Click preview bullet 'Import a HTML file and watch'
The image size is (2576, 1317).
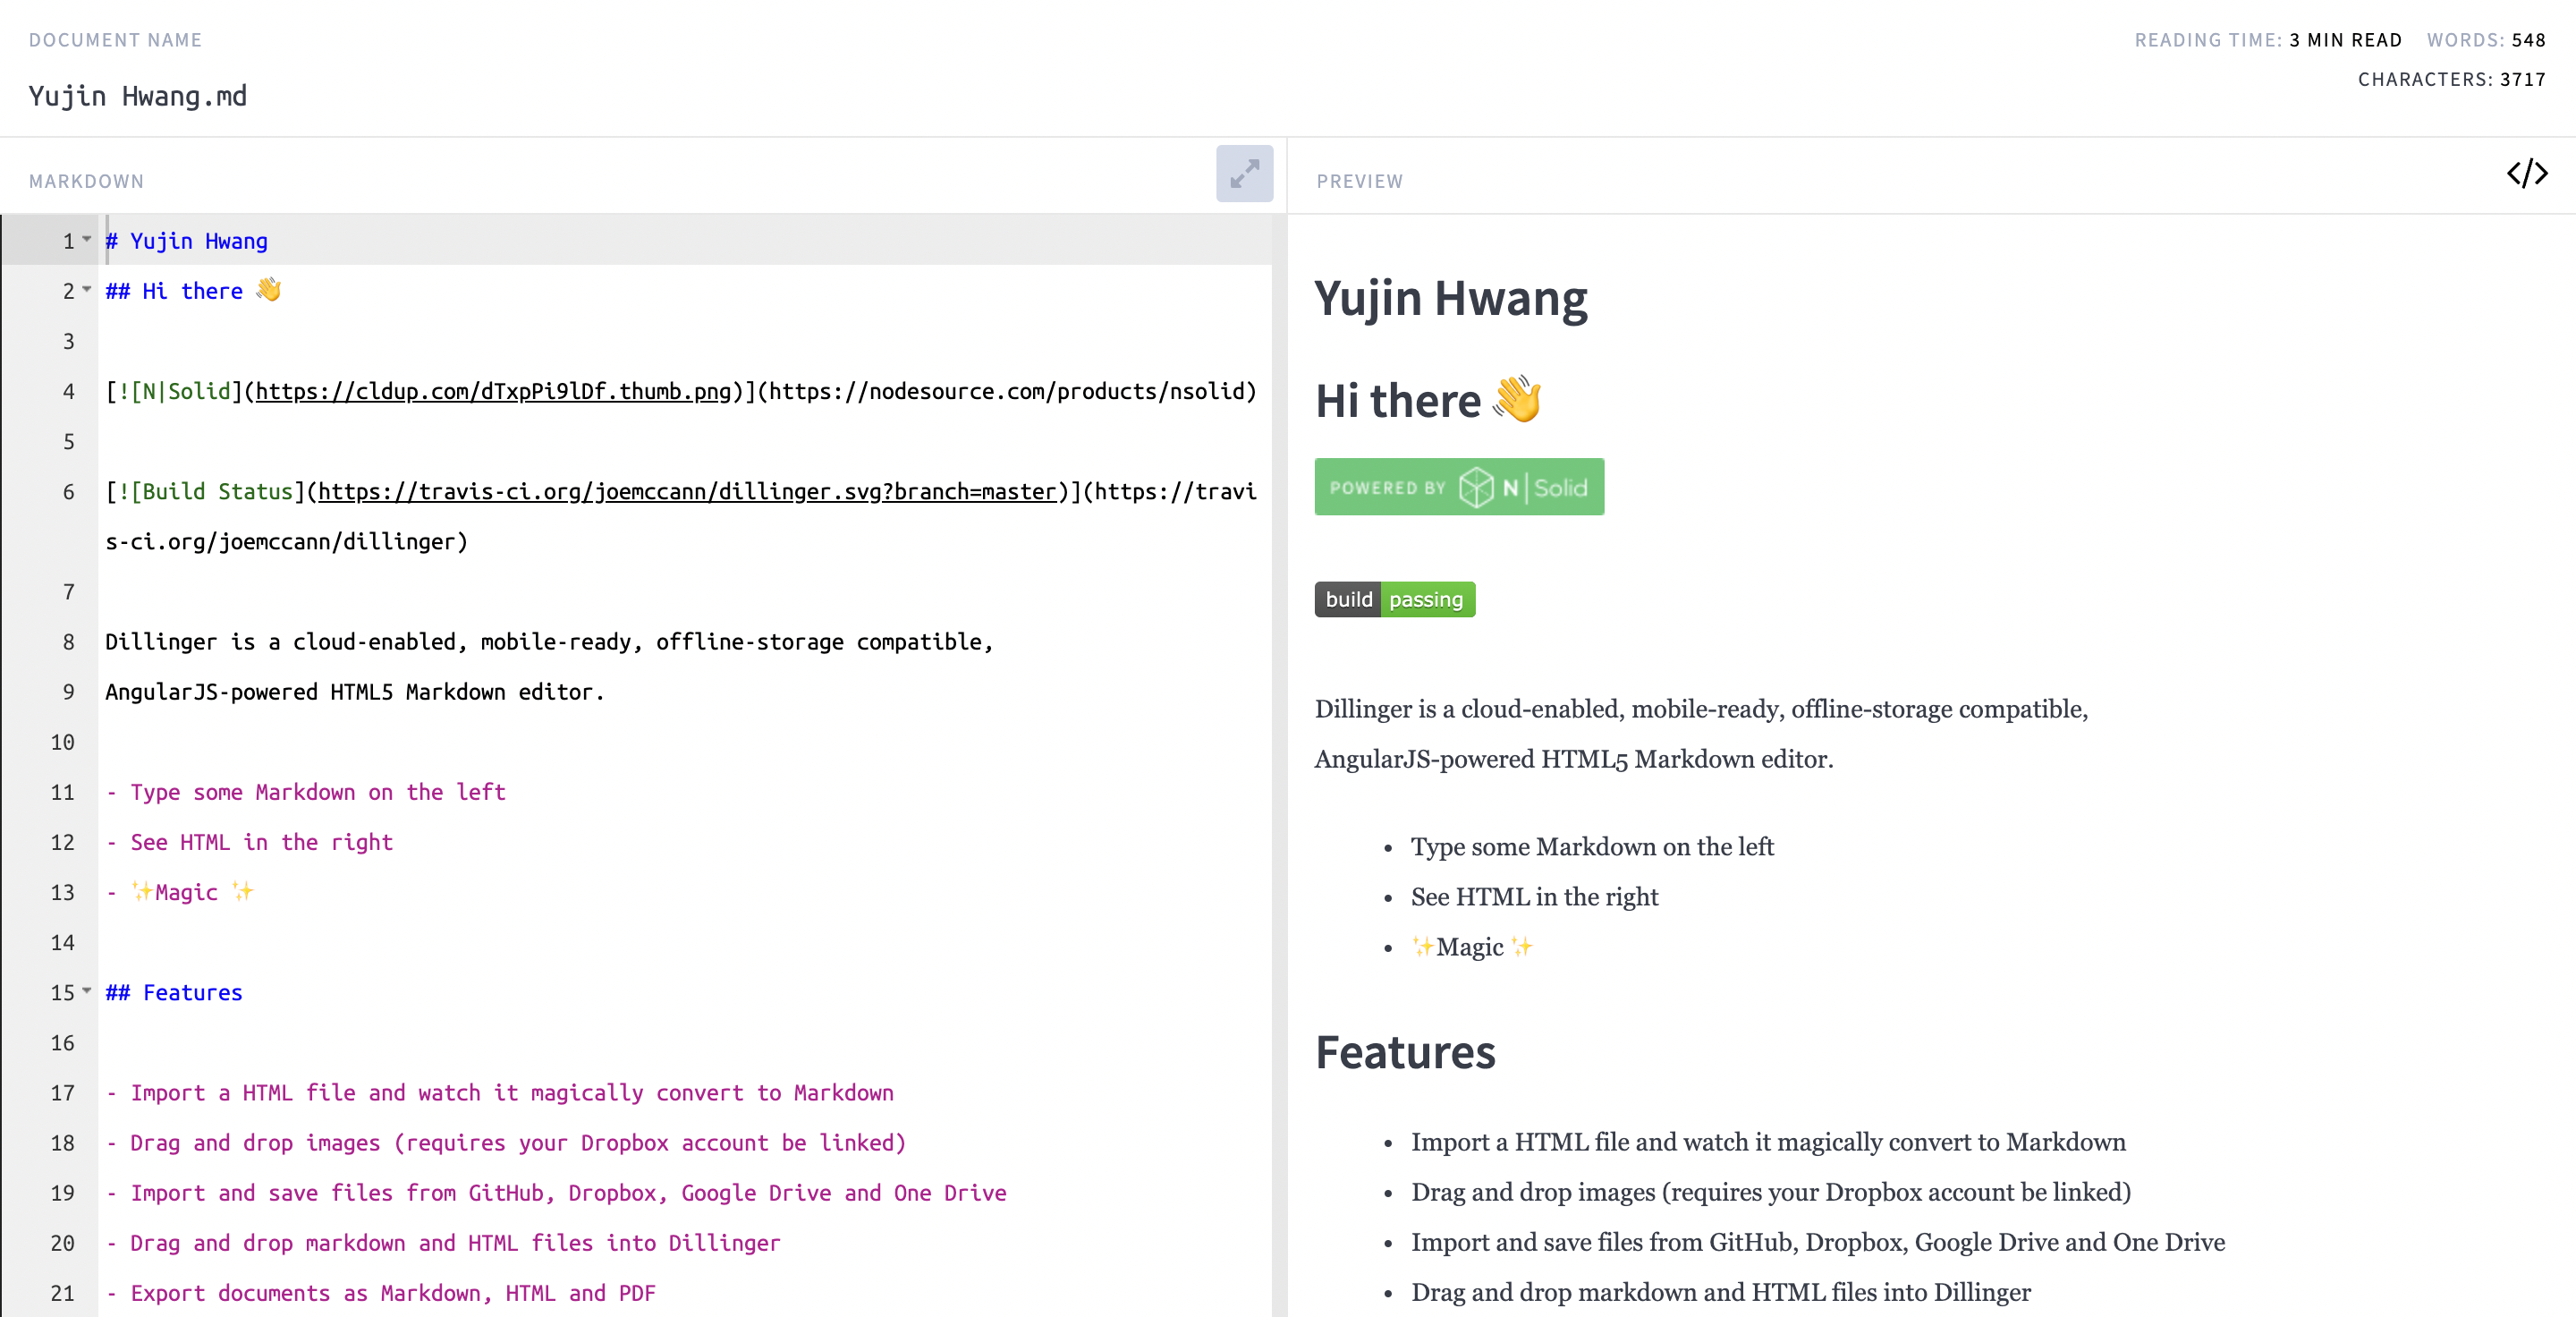point(1768,1142)
